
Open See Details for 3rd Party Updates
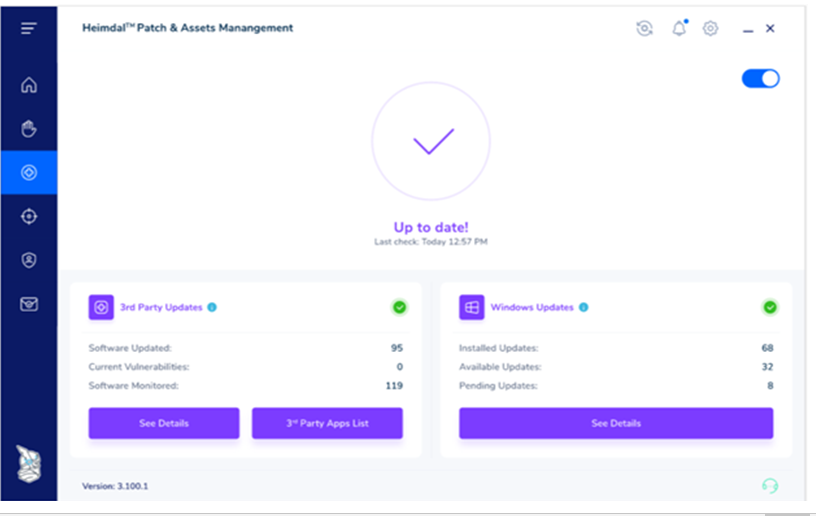pos(164,423)
